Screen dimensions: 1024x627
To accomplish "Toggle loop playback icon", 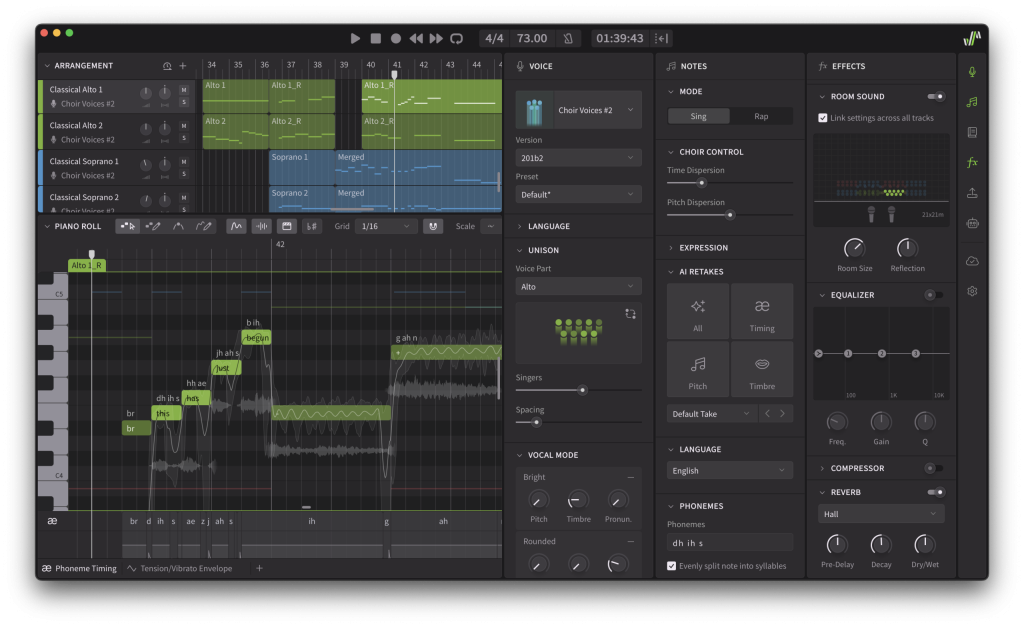I will click(456, 38).
